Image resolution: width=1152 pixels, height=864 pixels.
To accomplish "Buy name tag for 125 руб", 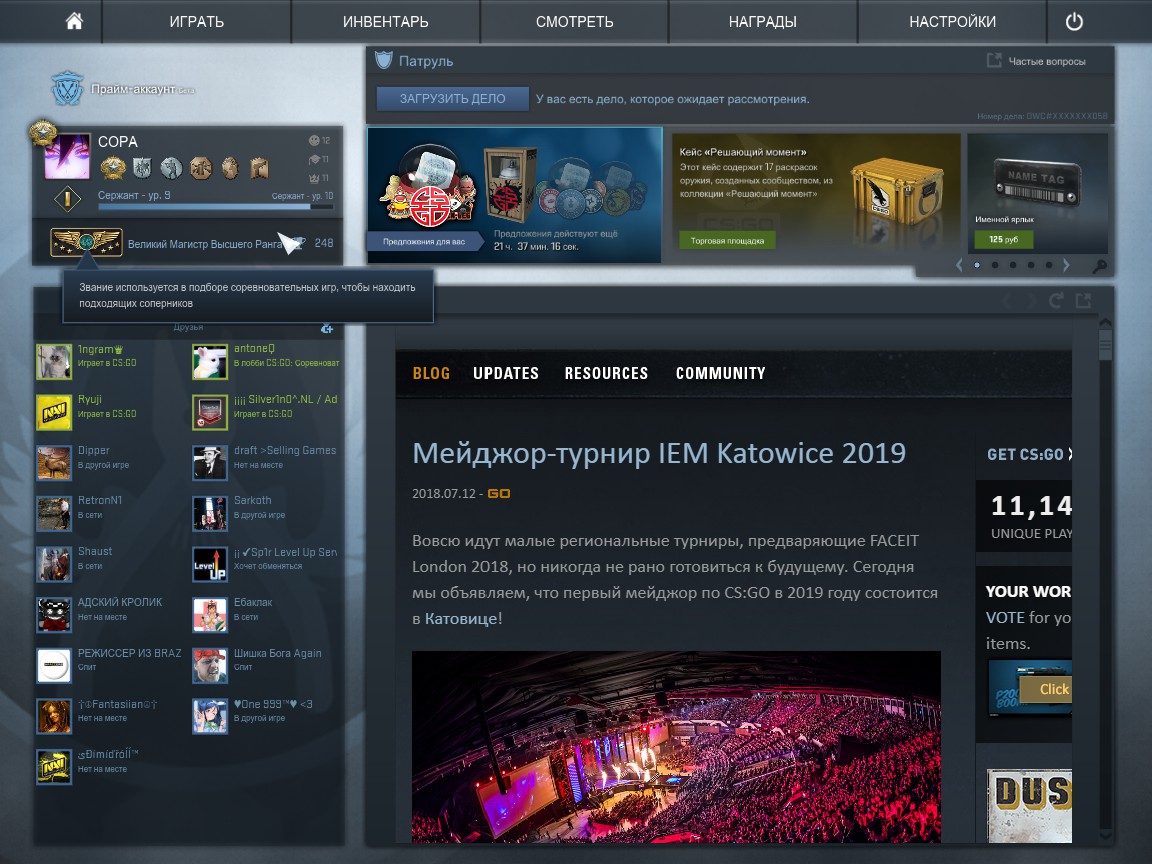I will point(1004,240).
